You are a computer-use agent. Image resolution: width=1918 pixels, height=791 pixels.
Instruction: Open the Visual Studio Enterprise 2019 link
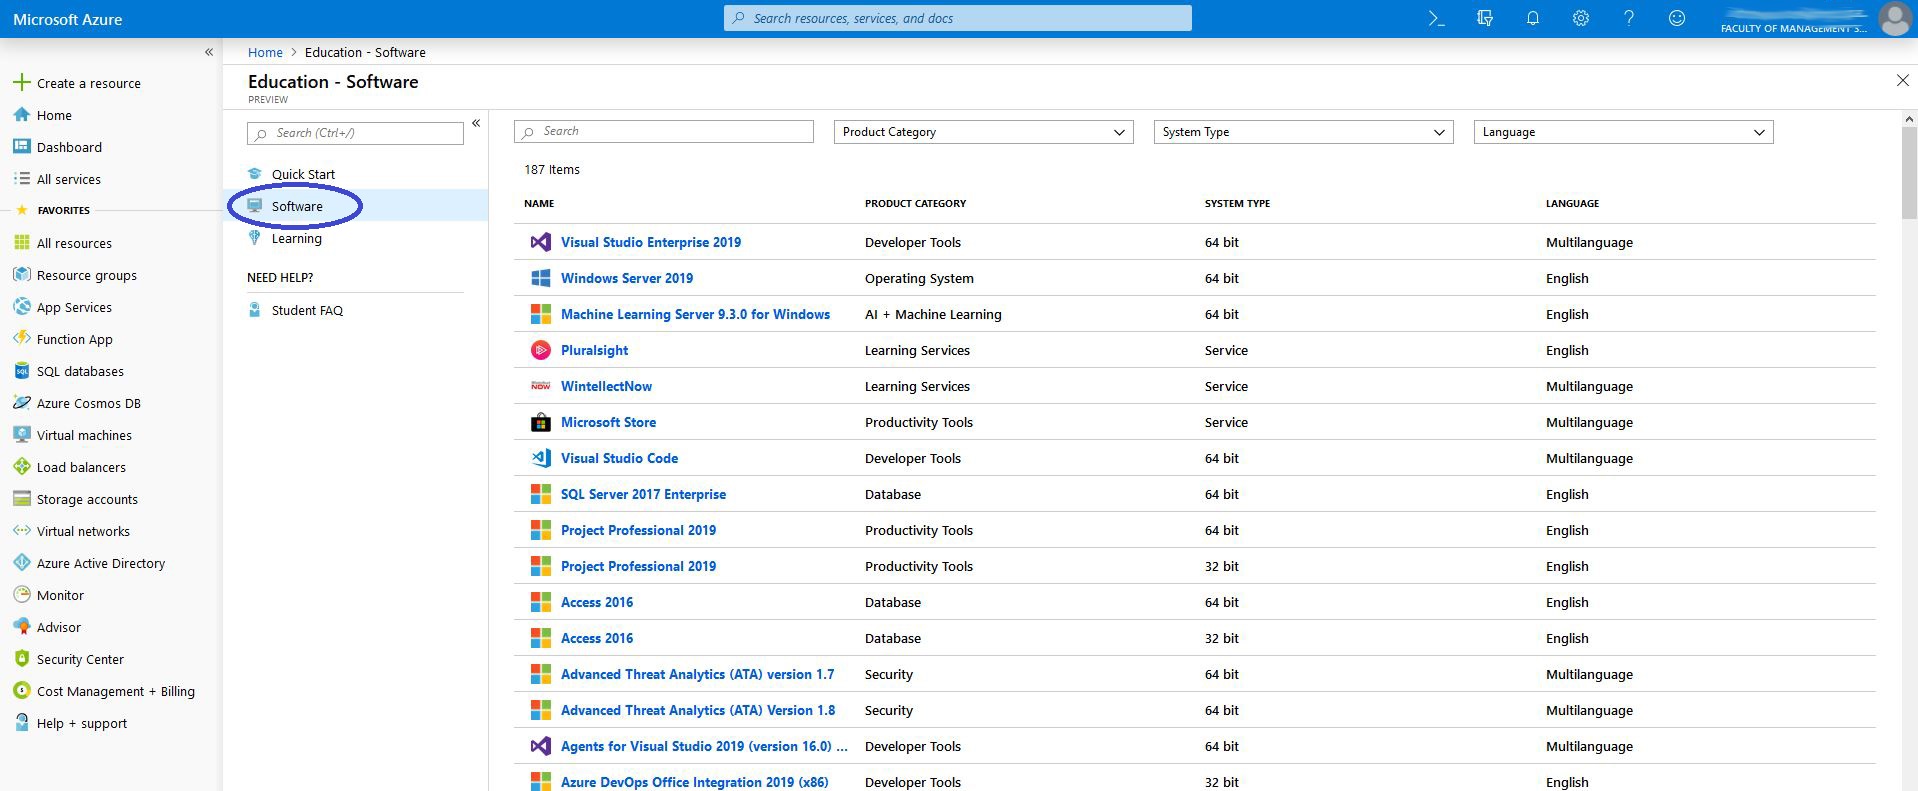pyautogui.click(x=650, y=242)
